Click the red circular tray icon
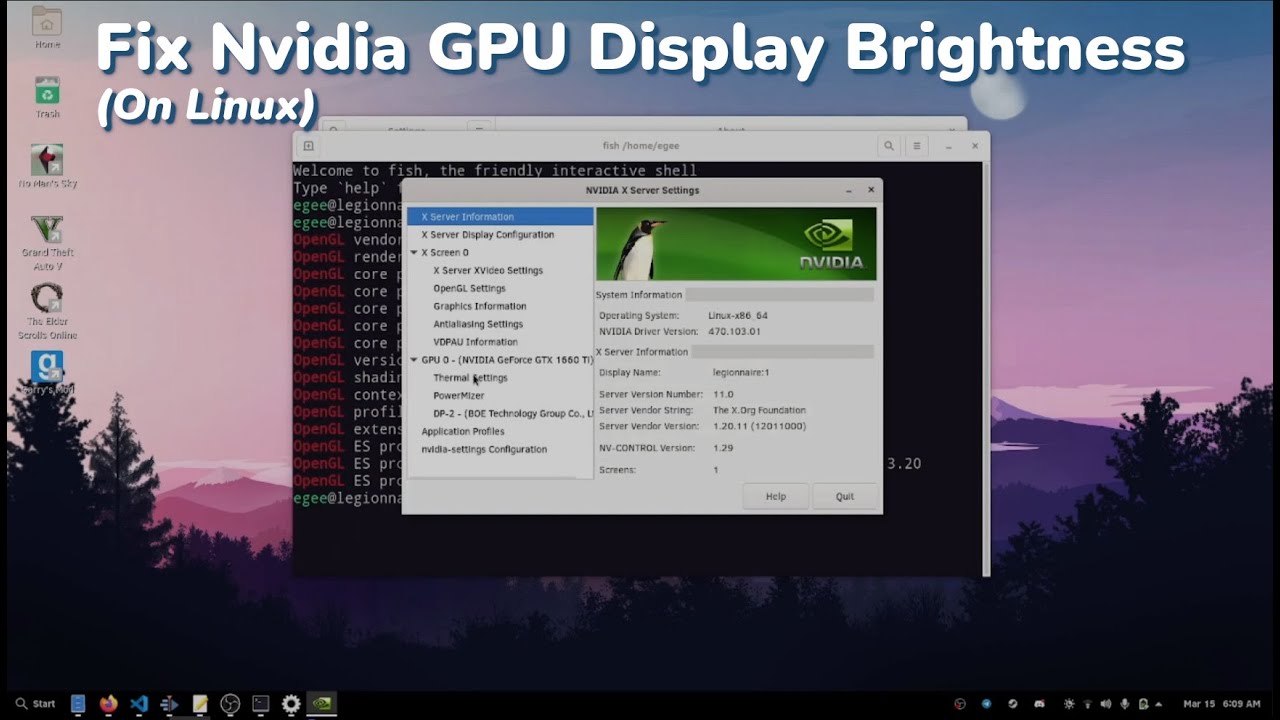Viewport: 1280px width, 720px height. [960, 704]
